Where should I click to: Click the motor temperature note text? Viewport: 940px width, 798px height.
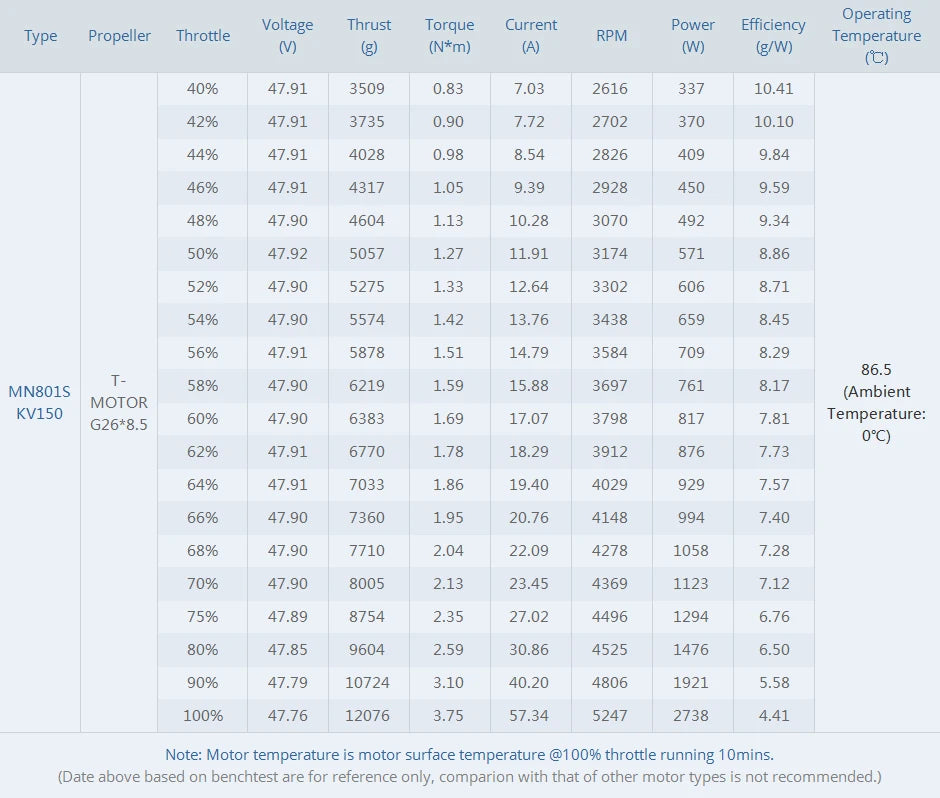[x=469, y=755]
